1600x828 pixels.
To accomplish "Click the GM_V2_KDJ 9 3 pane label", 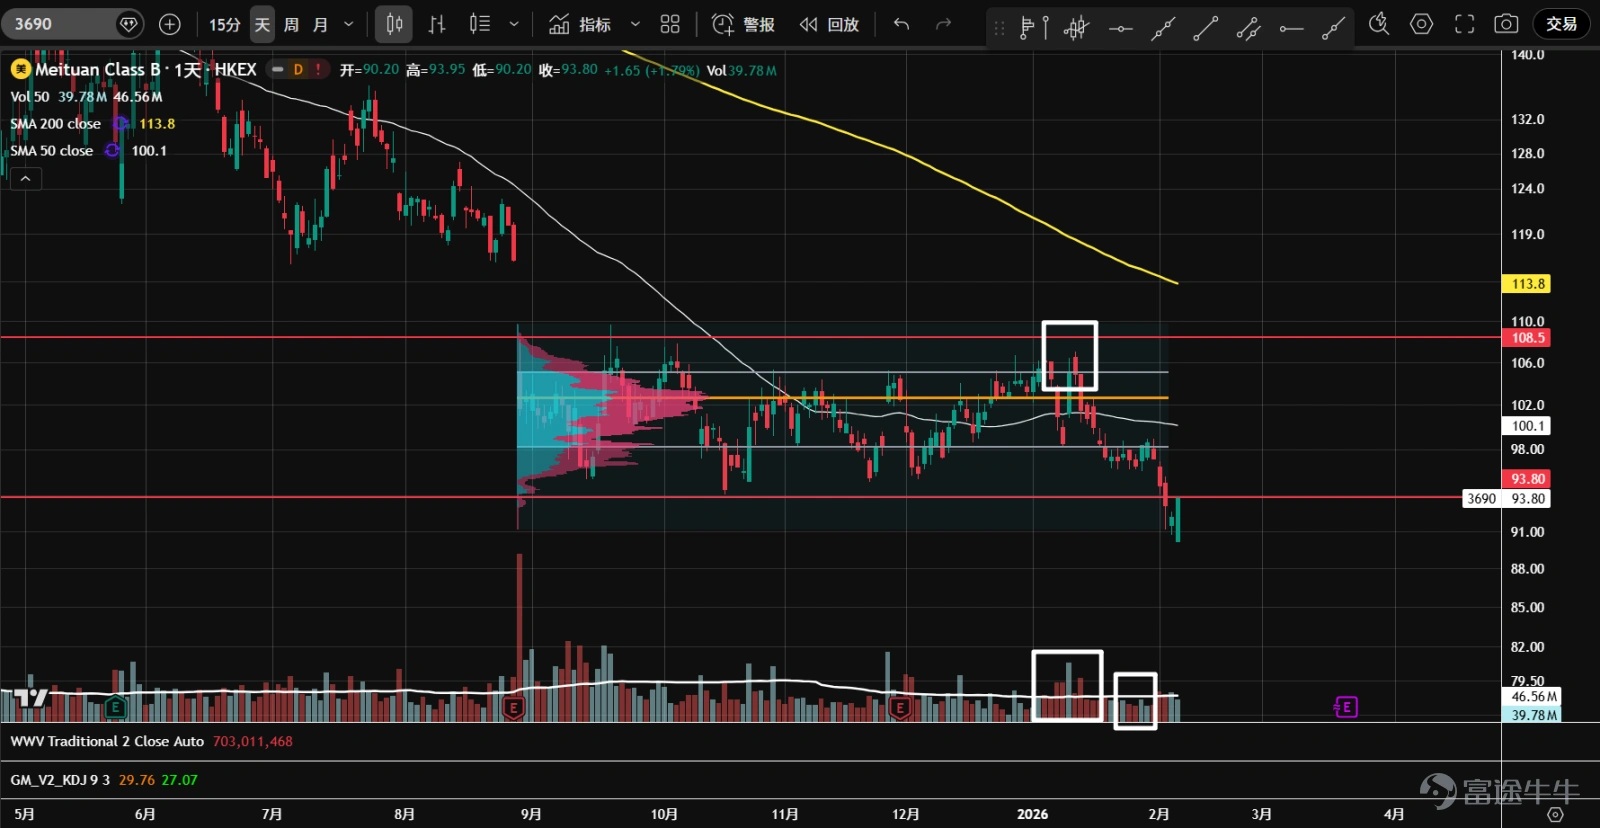I will (x=60, y=780).
